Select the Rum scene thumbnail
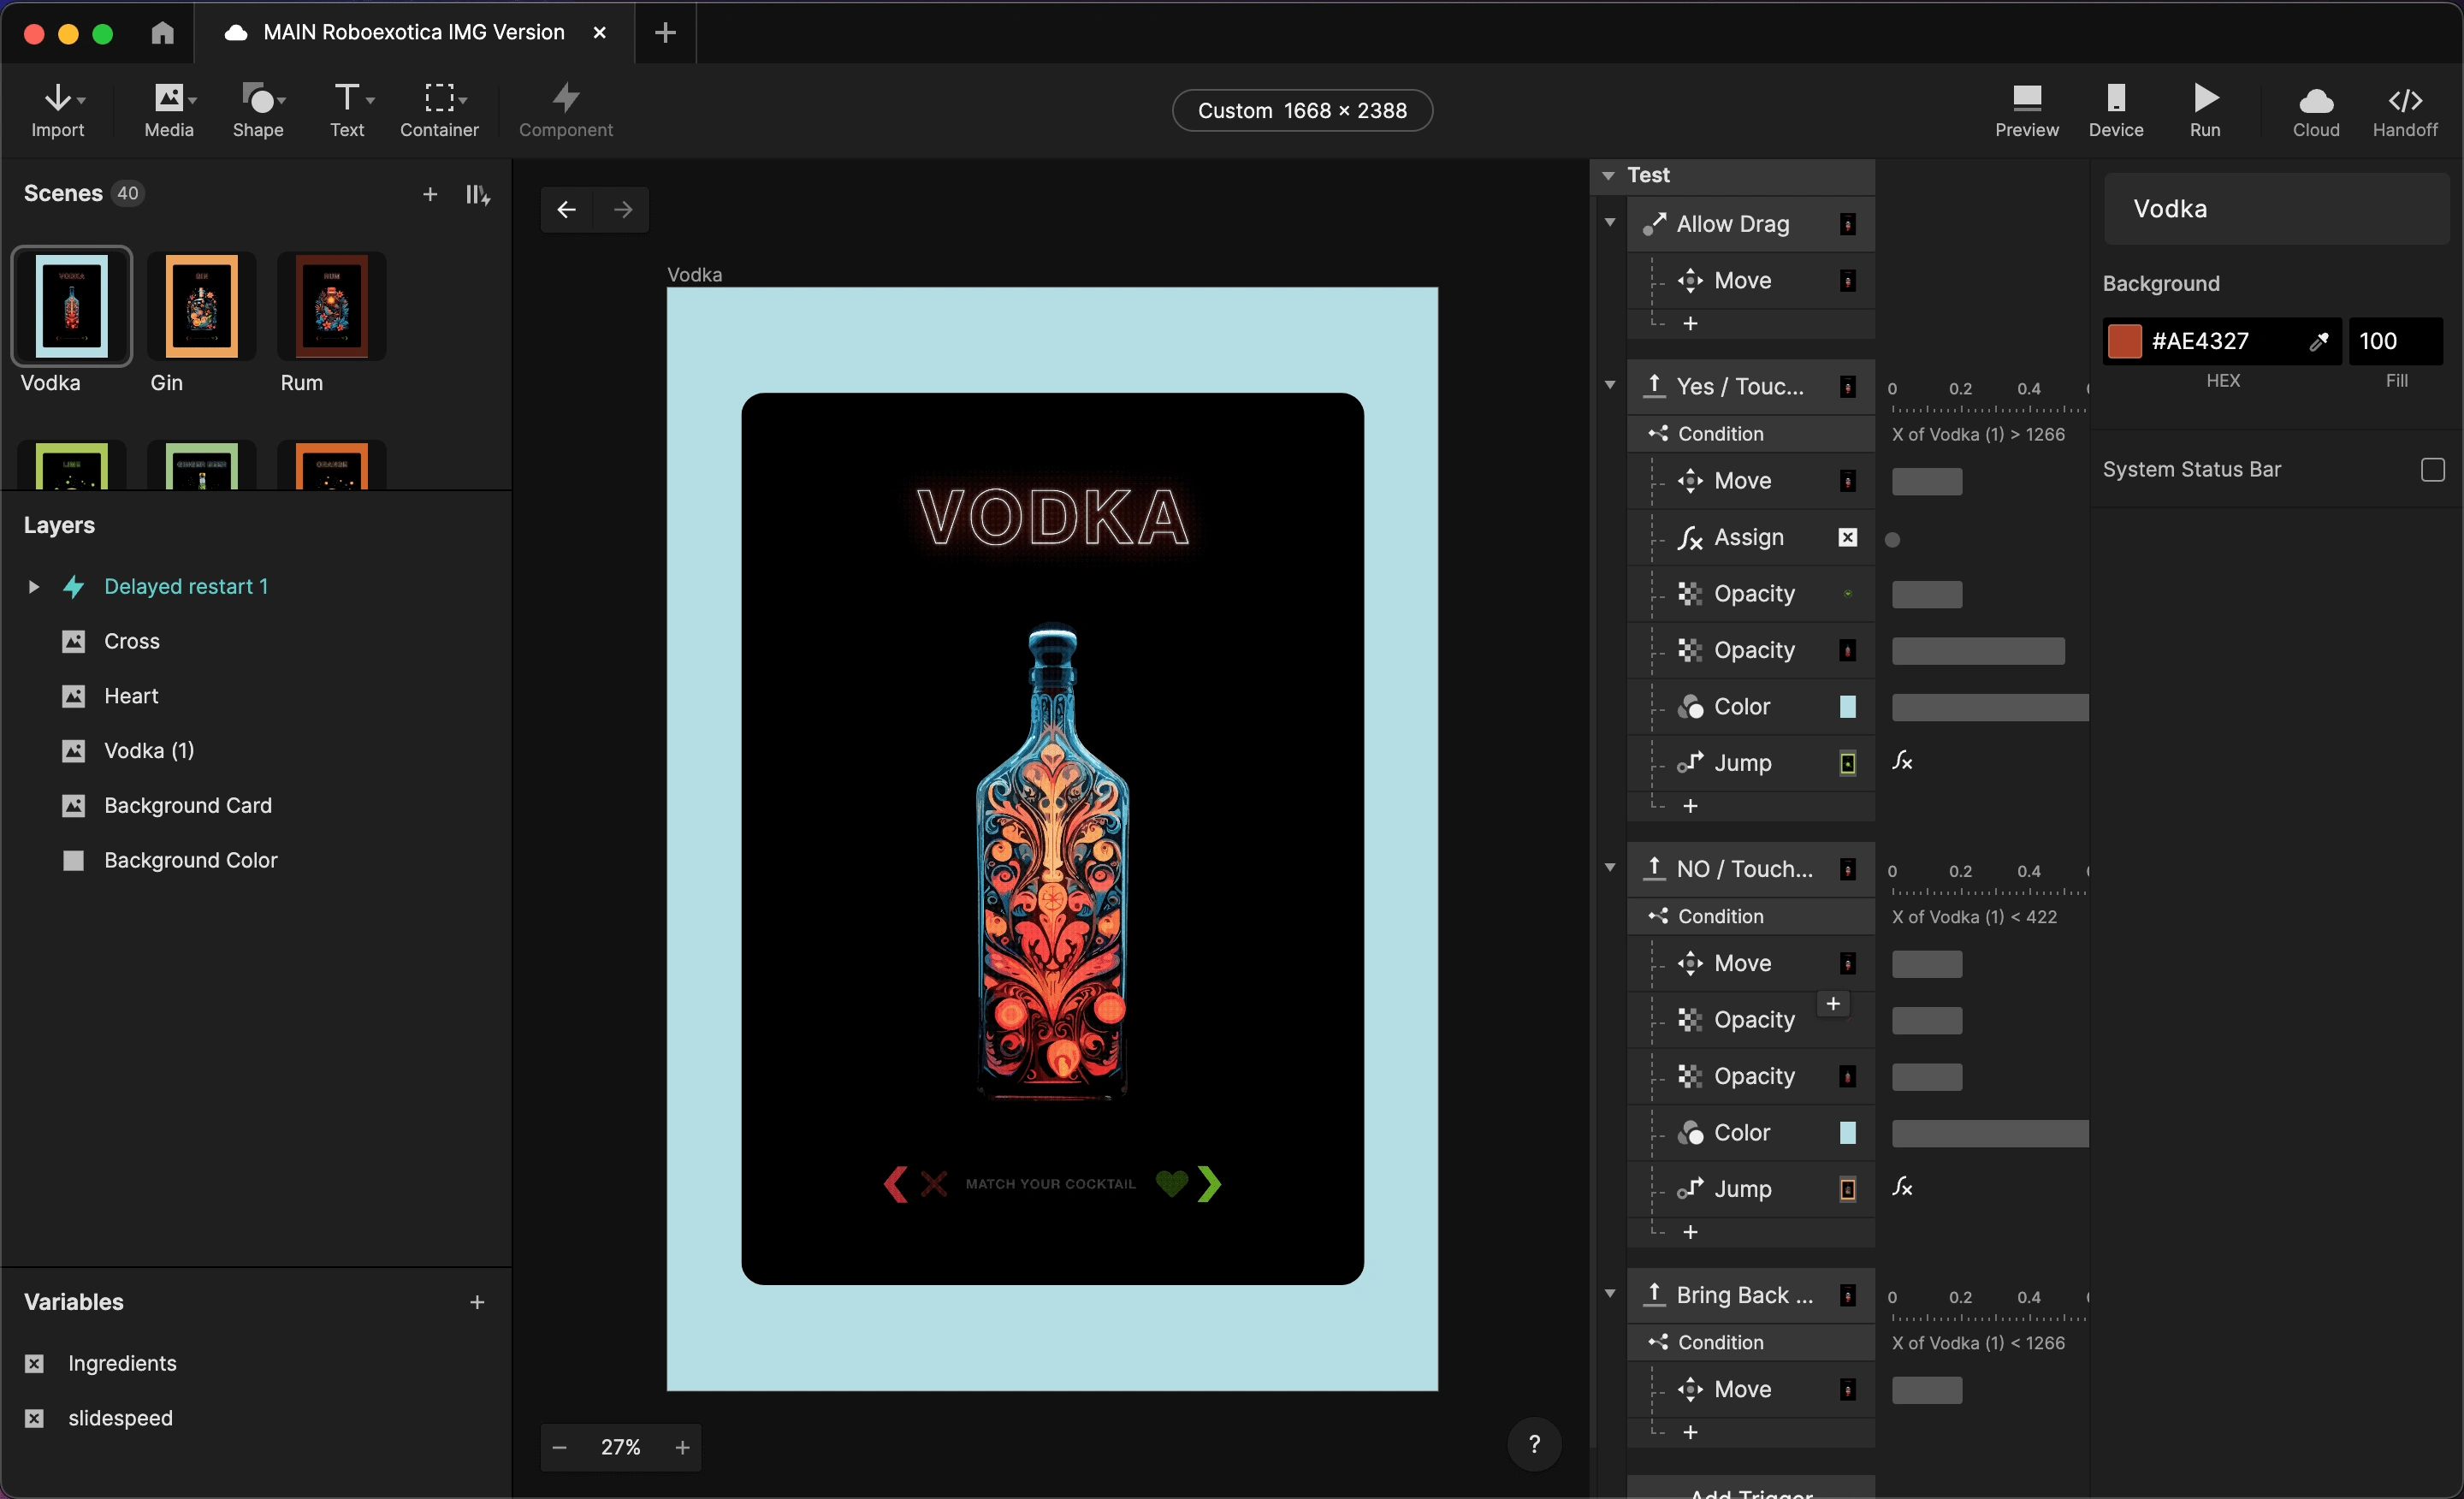 pyautogui.click(x=331, y=306)
